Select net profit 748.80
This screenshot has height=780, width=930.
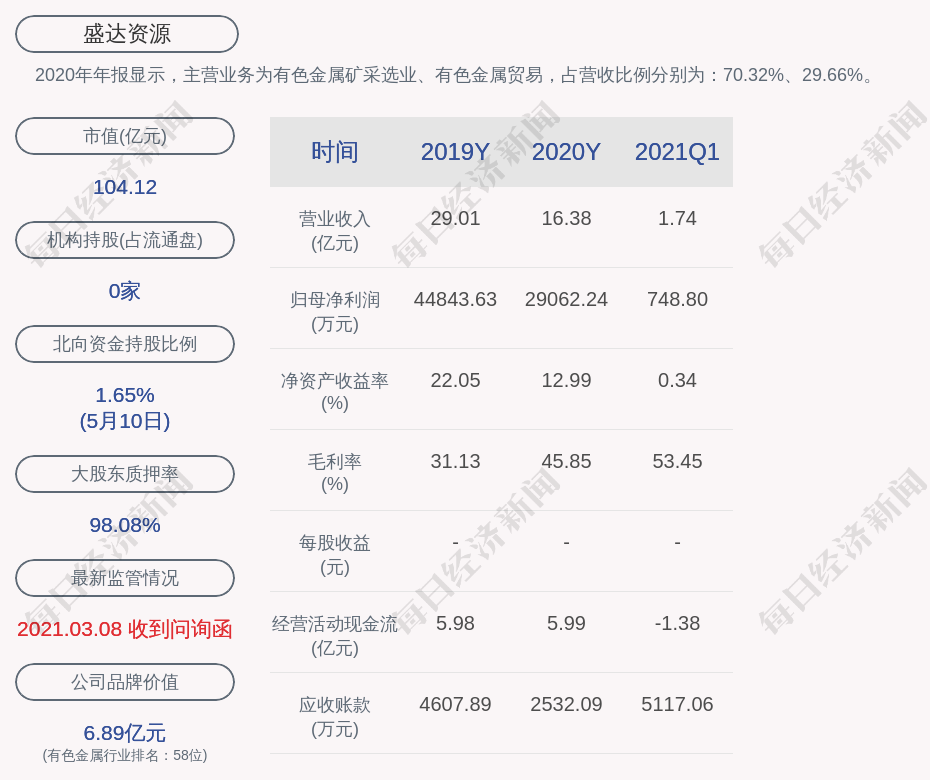click(677, 300)
